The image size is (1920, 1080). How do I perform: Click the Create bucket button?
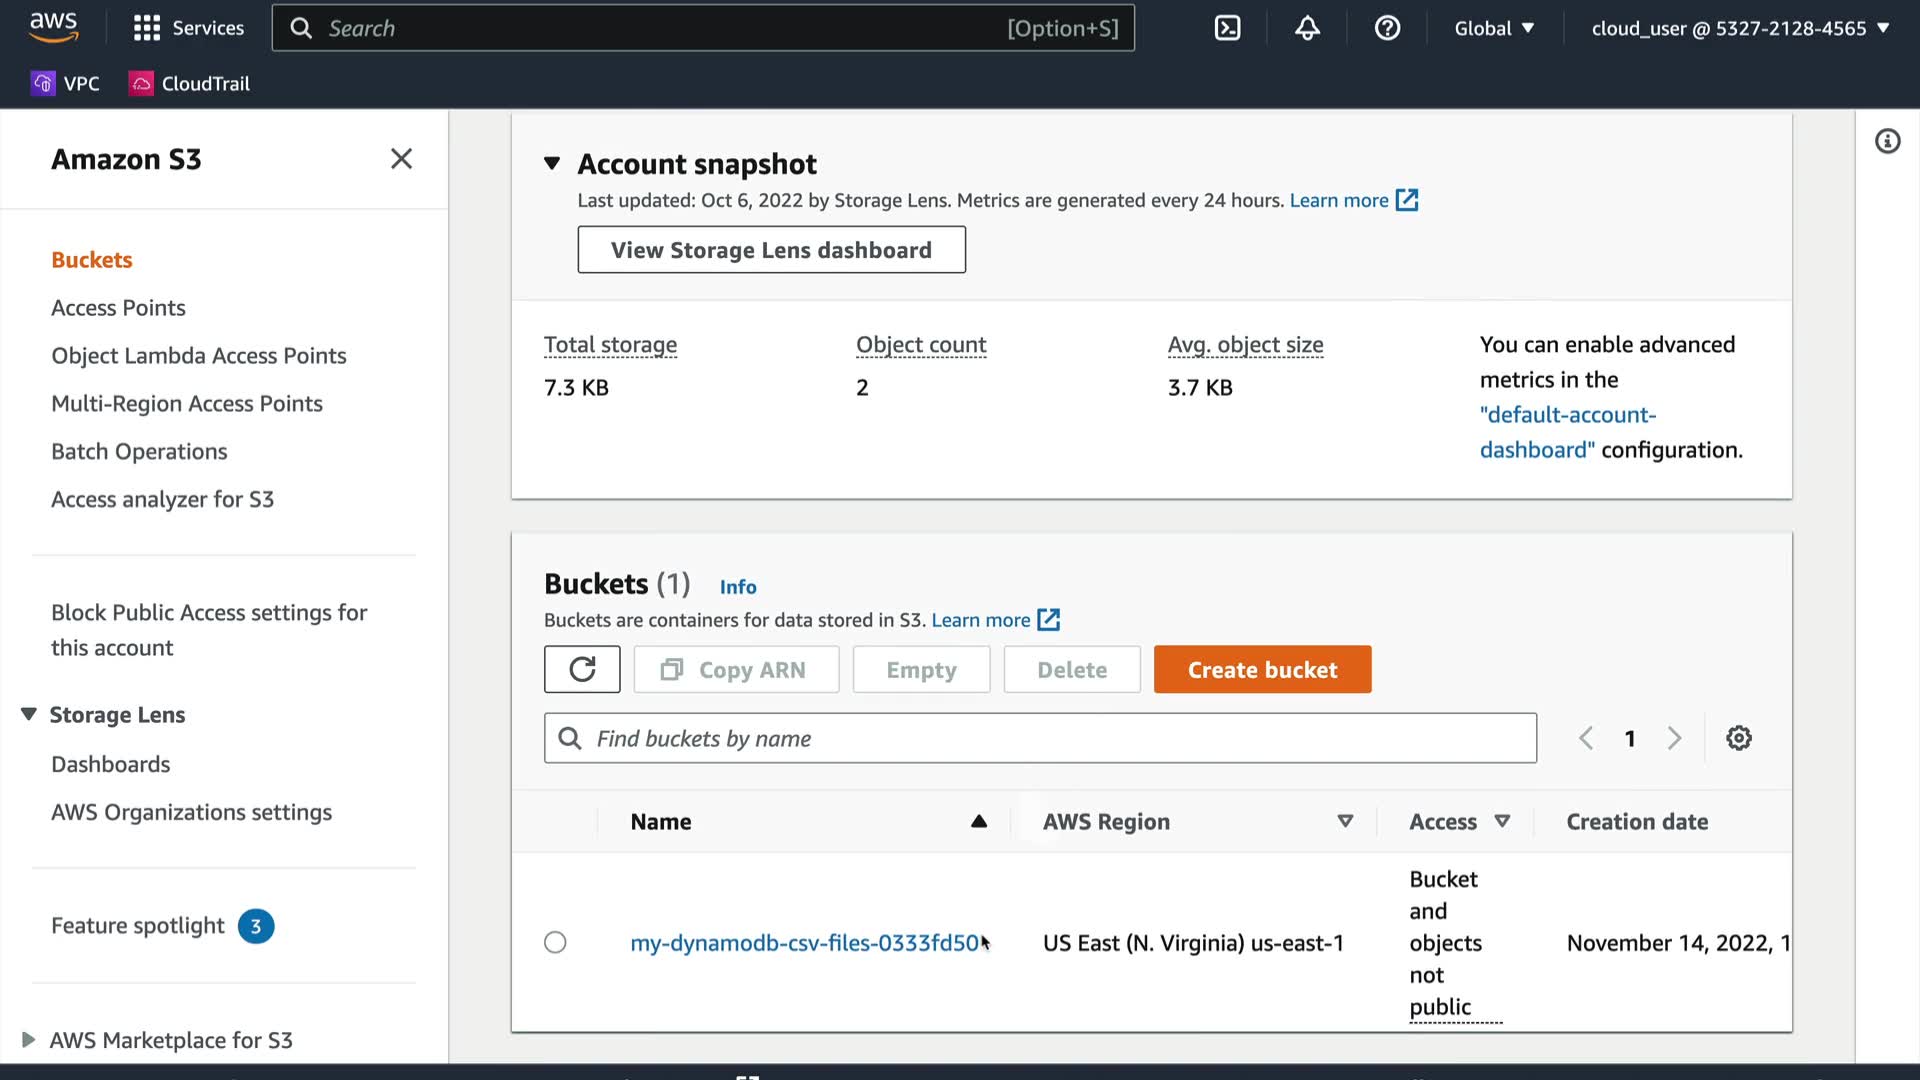point(1262,669)
